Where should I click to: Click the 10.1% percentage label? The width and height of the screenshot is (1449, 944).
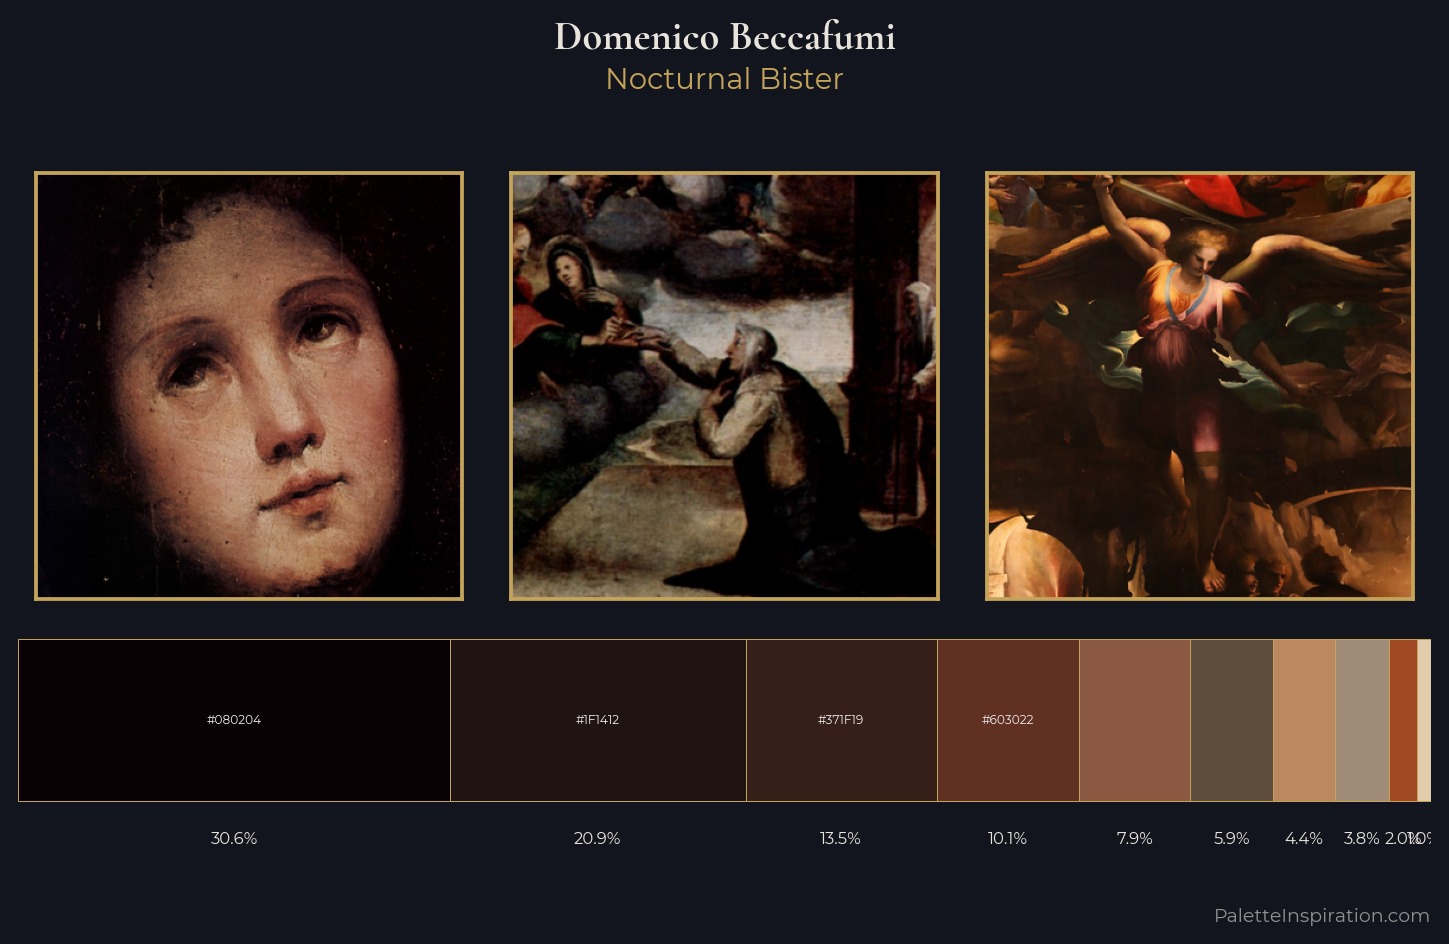1007,838
